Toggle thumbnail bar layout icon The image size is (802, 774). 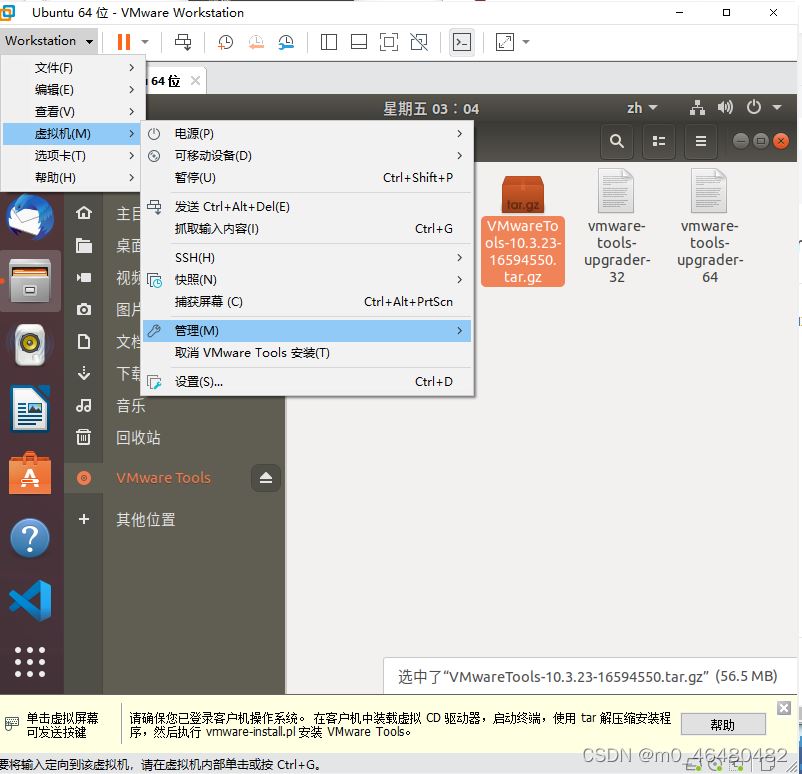click(359, 42)
